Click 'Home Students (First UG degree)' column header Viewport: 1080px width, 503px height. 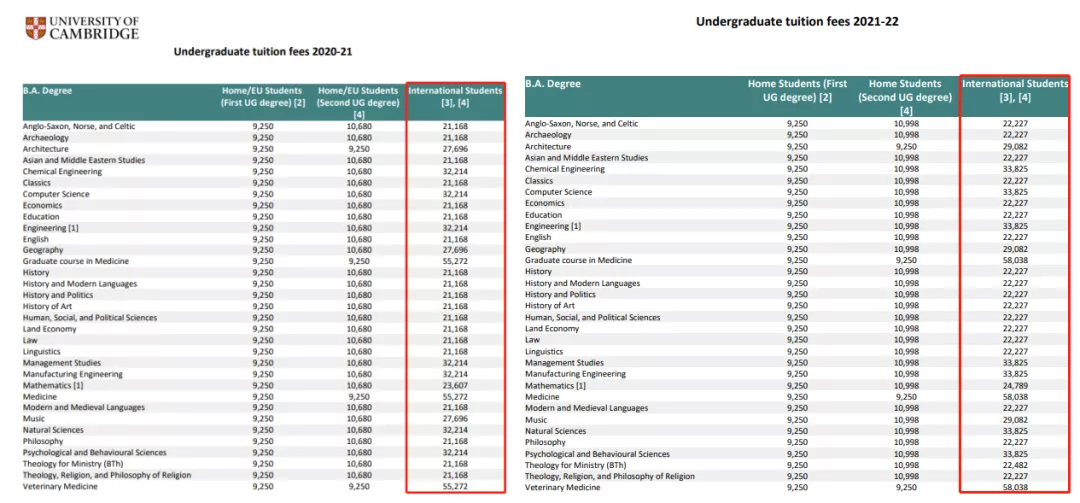pyautogui.click(x=797, y=91)
